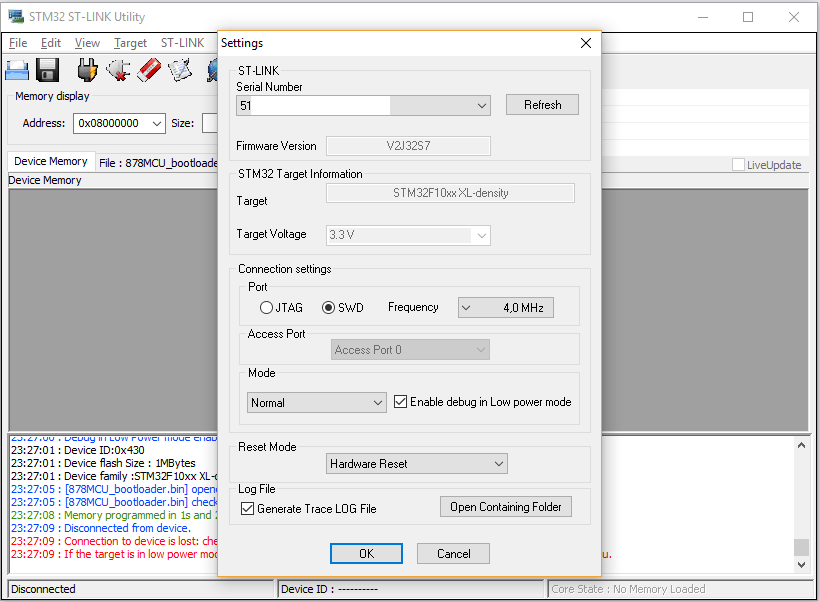This screenshot has height=602, width=820.
Task: Open the Target menu
Action: (x=130, y=43)
